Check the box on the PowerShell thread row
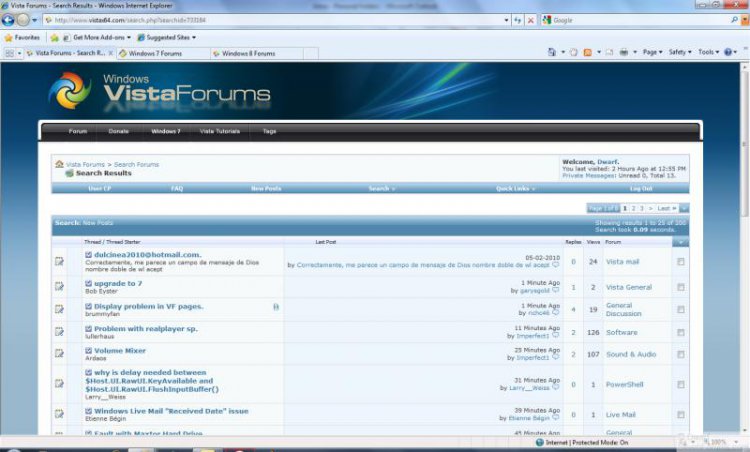The width and height of the screenshot is (750, 452). pos(681,385)
